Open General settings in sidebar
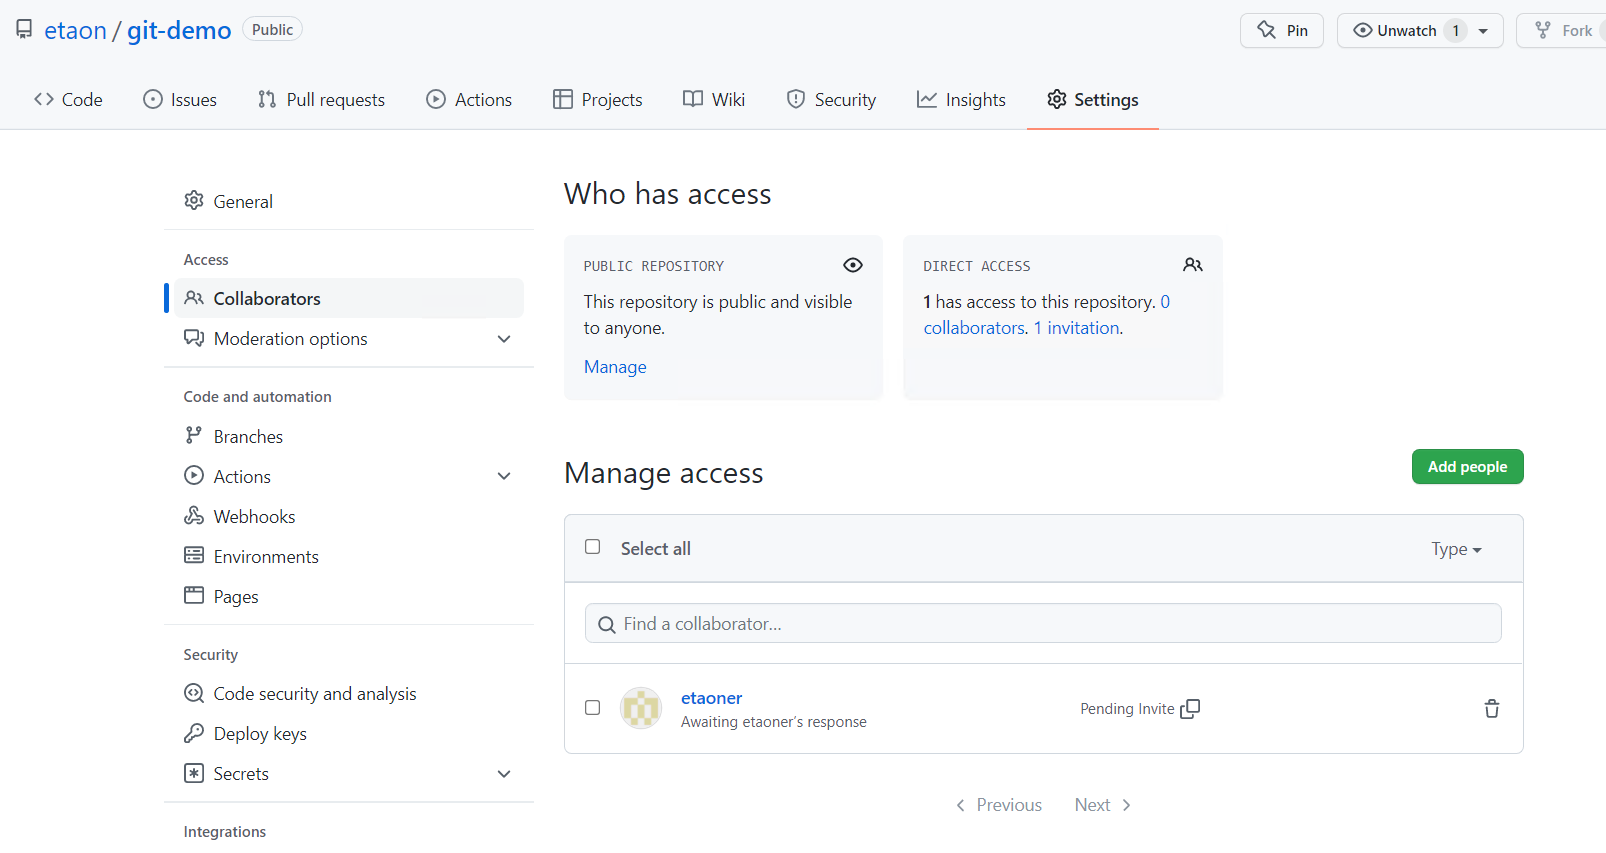This screenshot has height=853, width=1606. pos(349,202)
